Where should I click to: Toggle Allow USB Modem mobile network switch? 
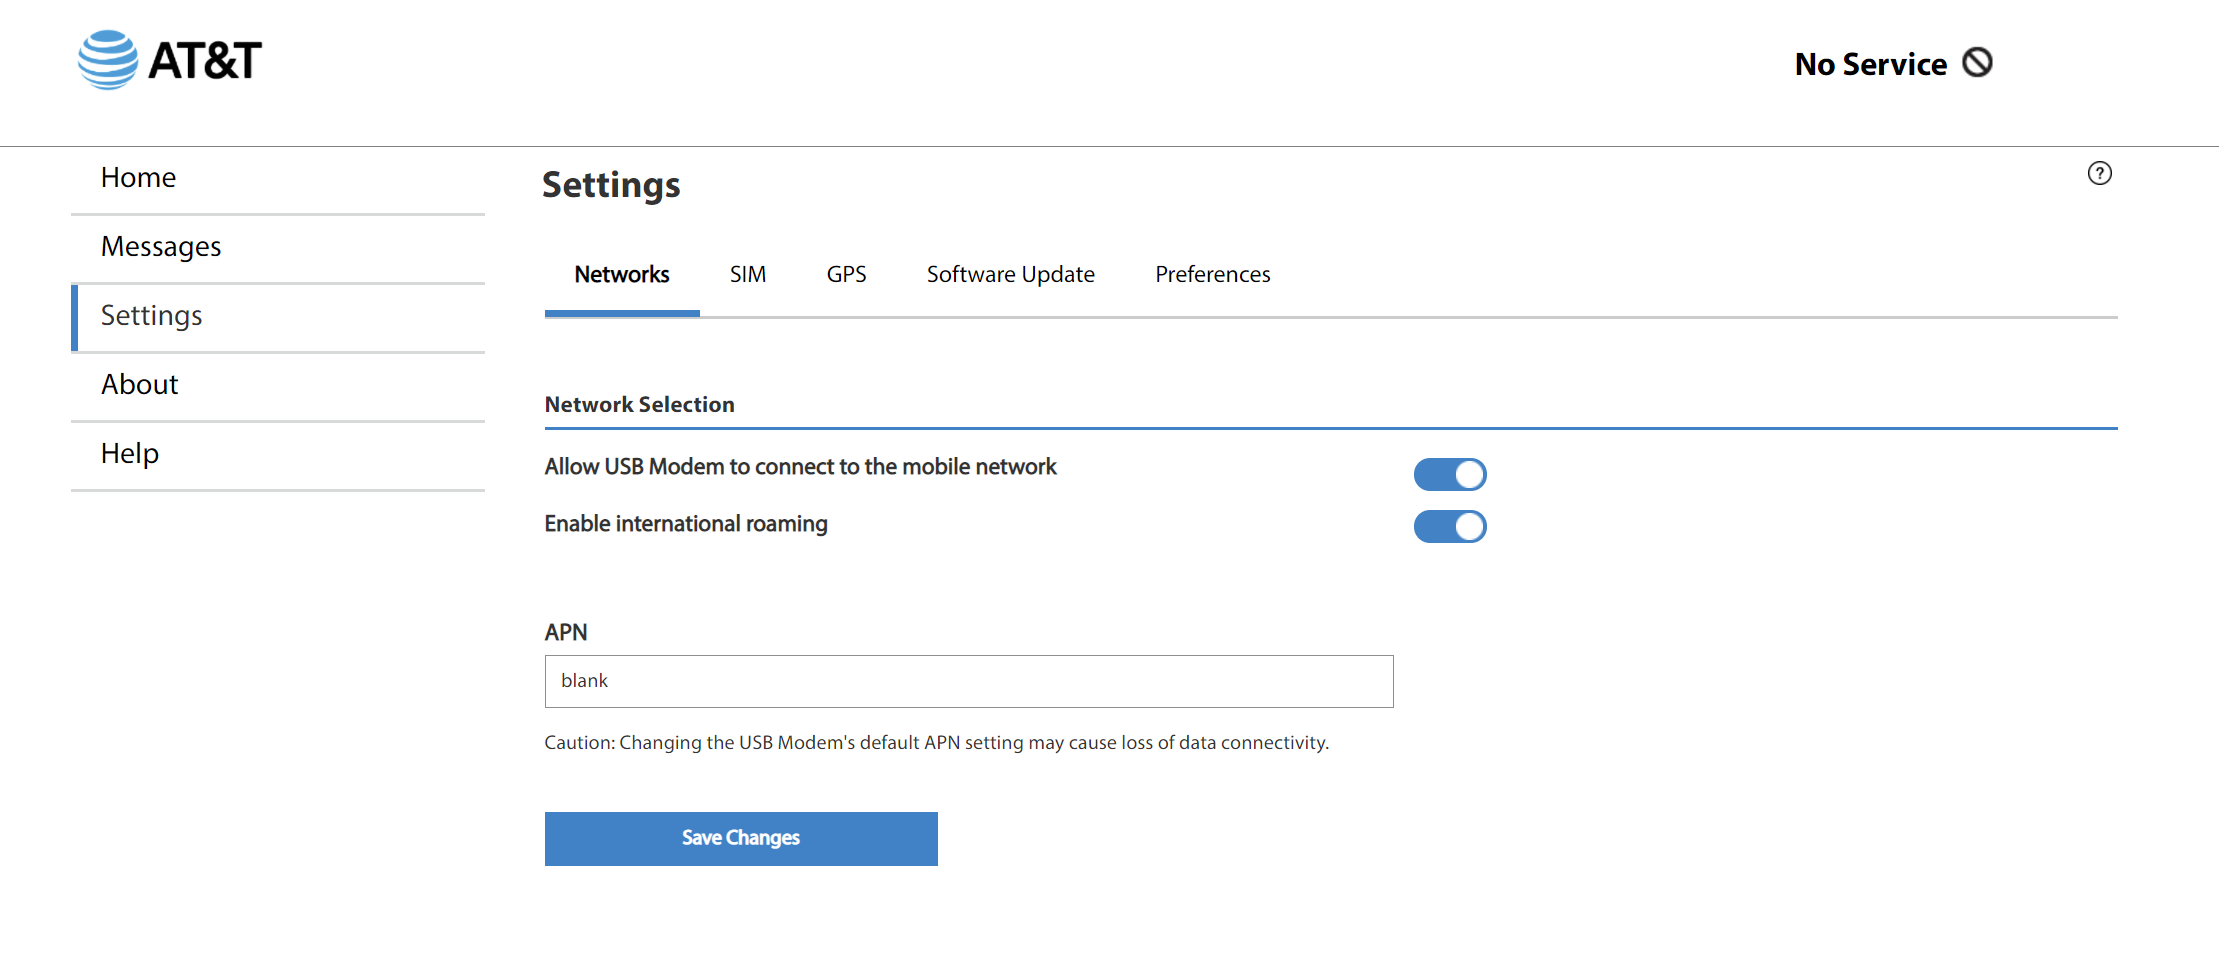tap(1450, 474)
